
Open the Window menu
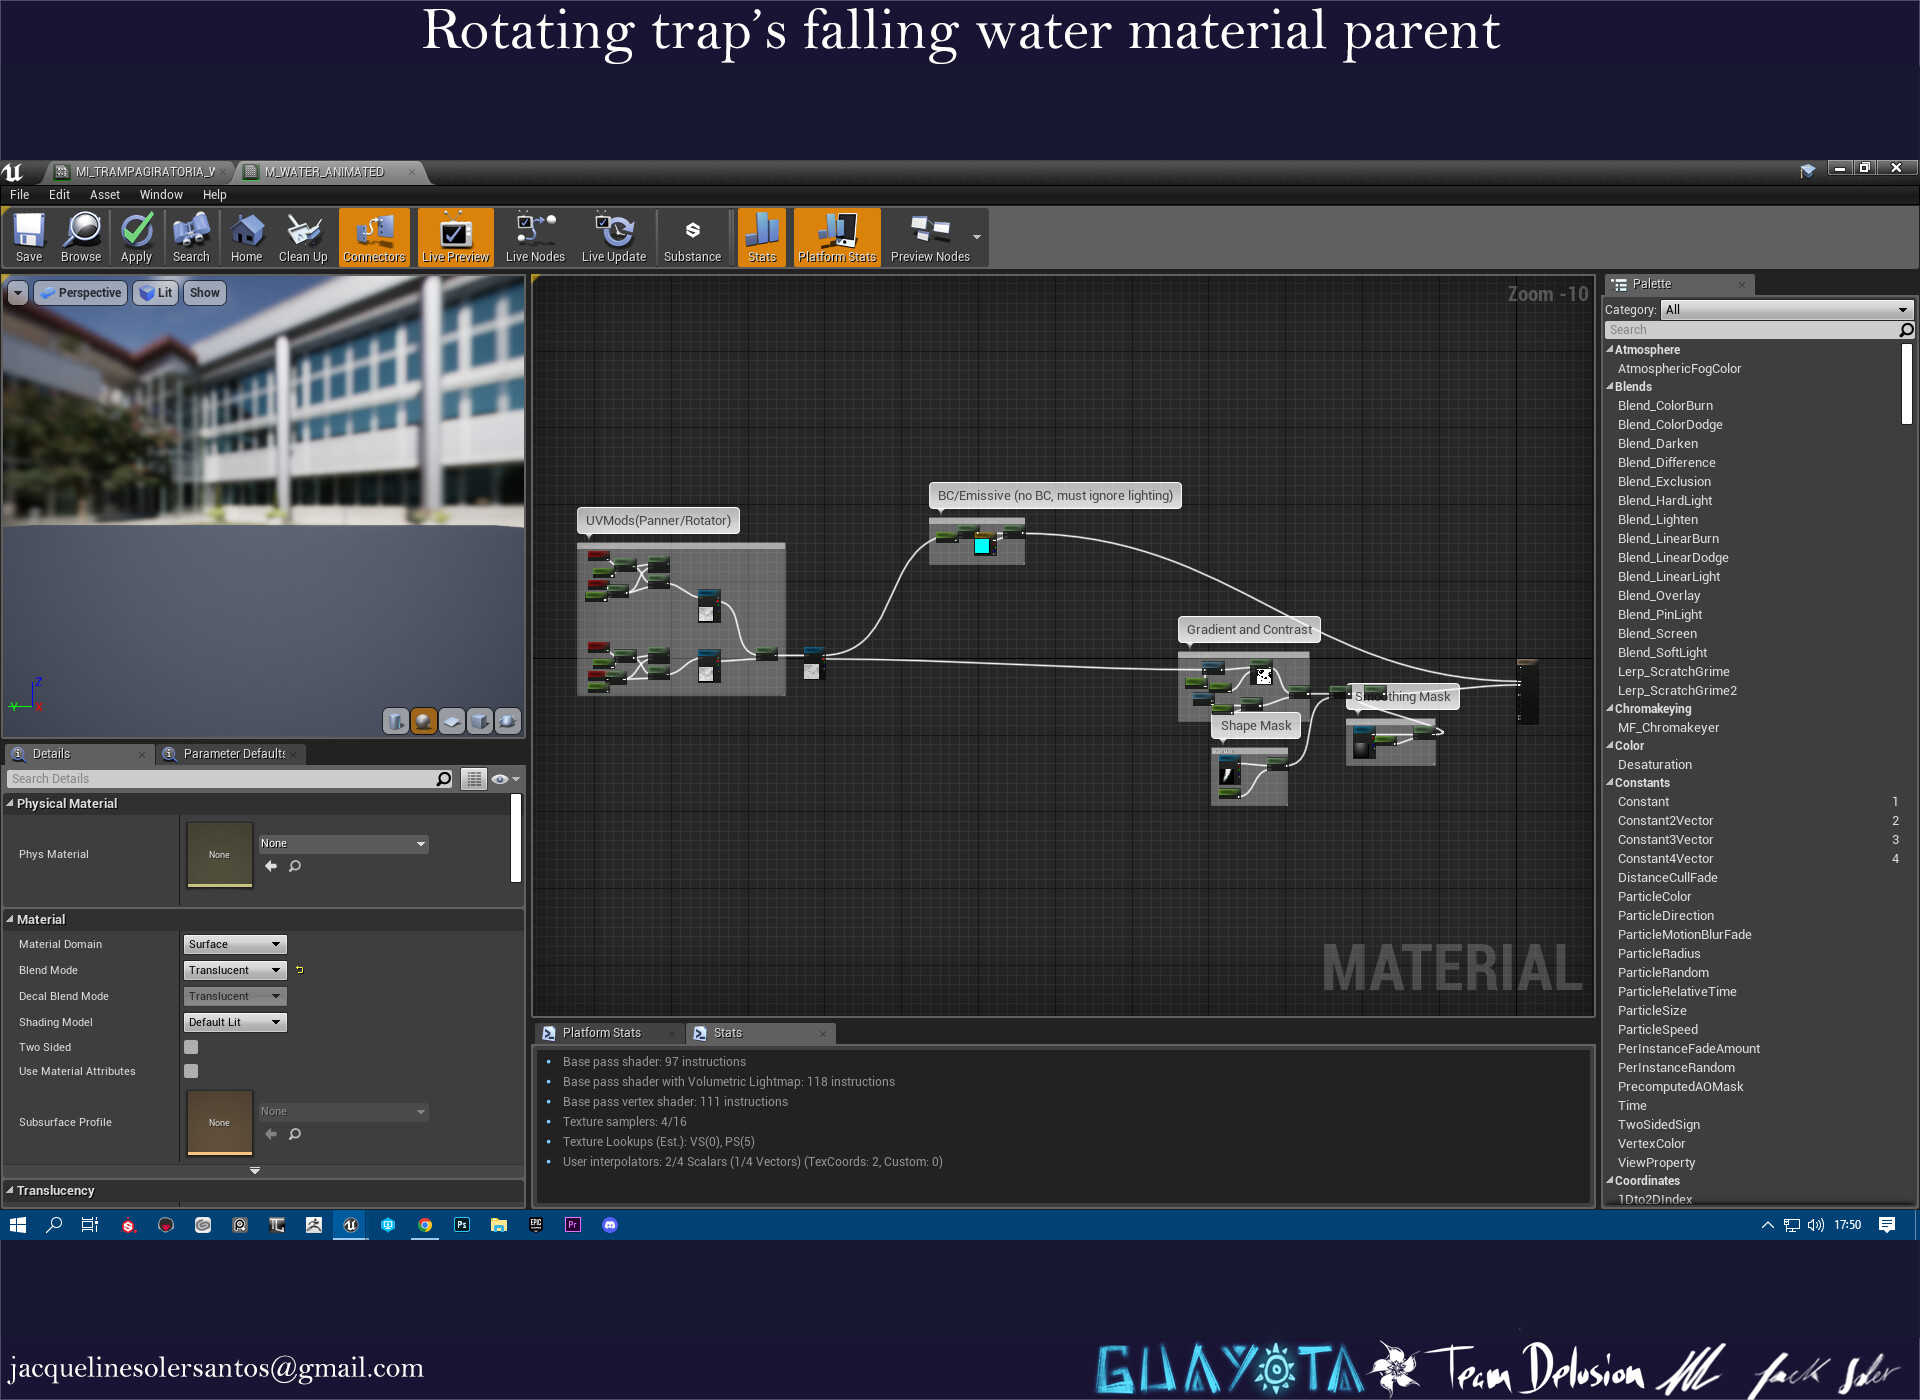(160, 194)
